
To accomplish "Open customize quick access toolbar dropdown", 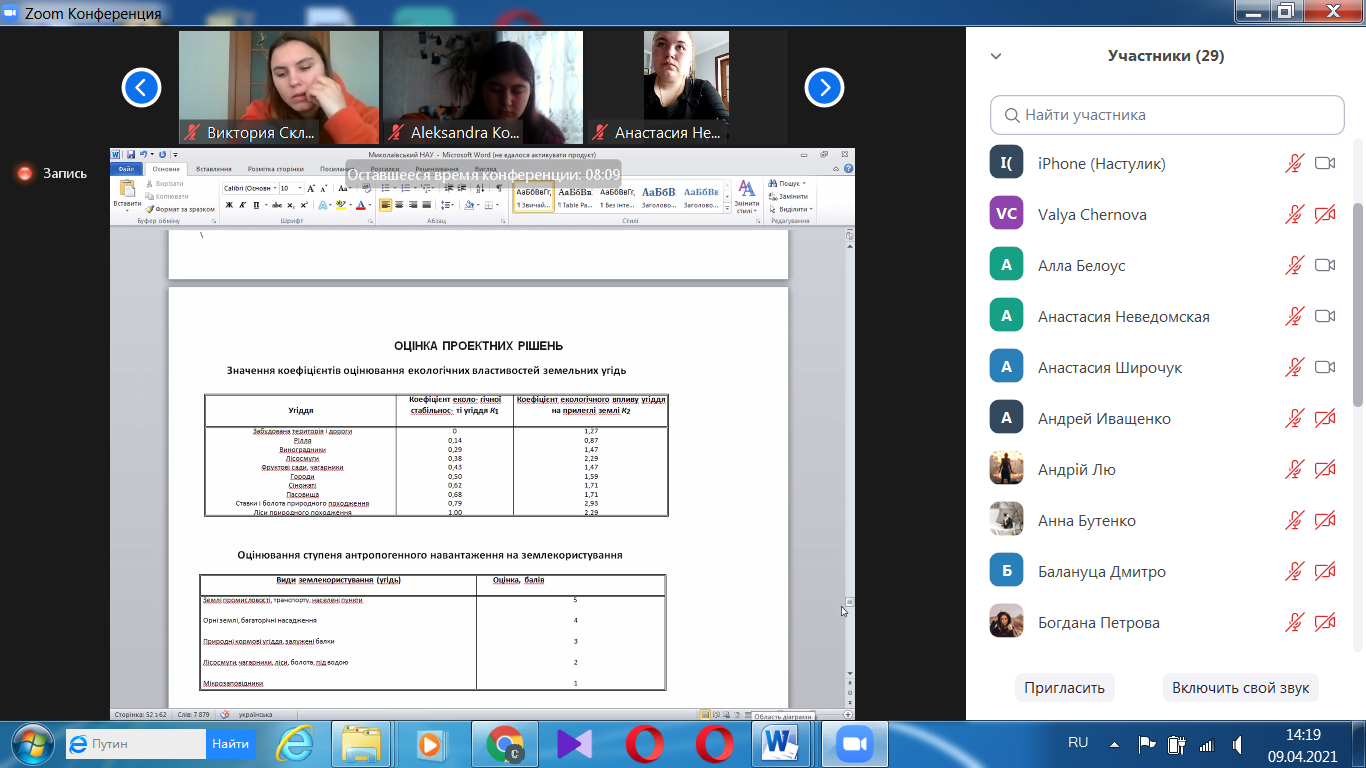I will (175, 154).
